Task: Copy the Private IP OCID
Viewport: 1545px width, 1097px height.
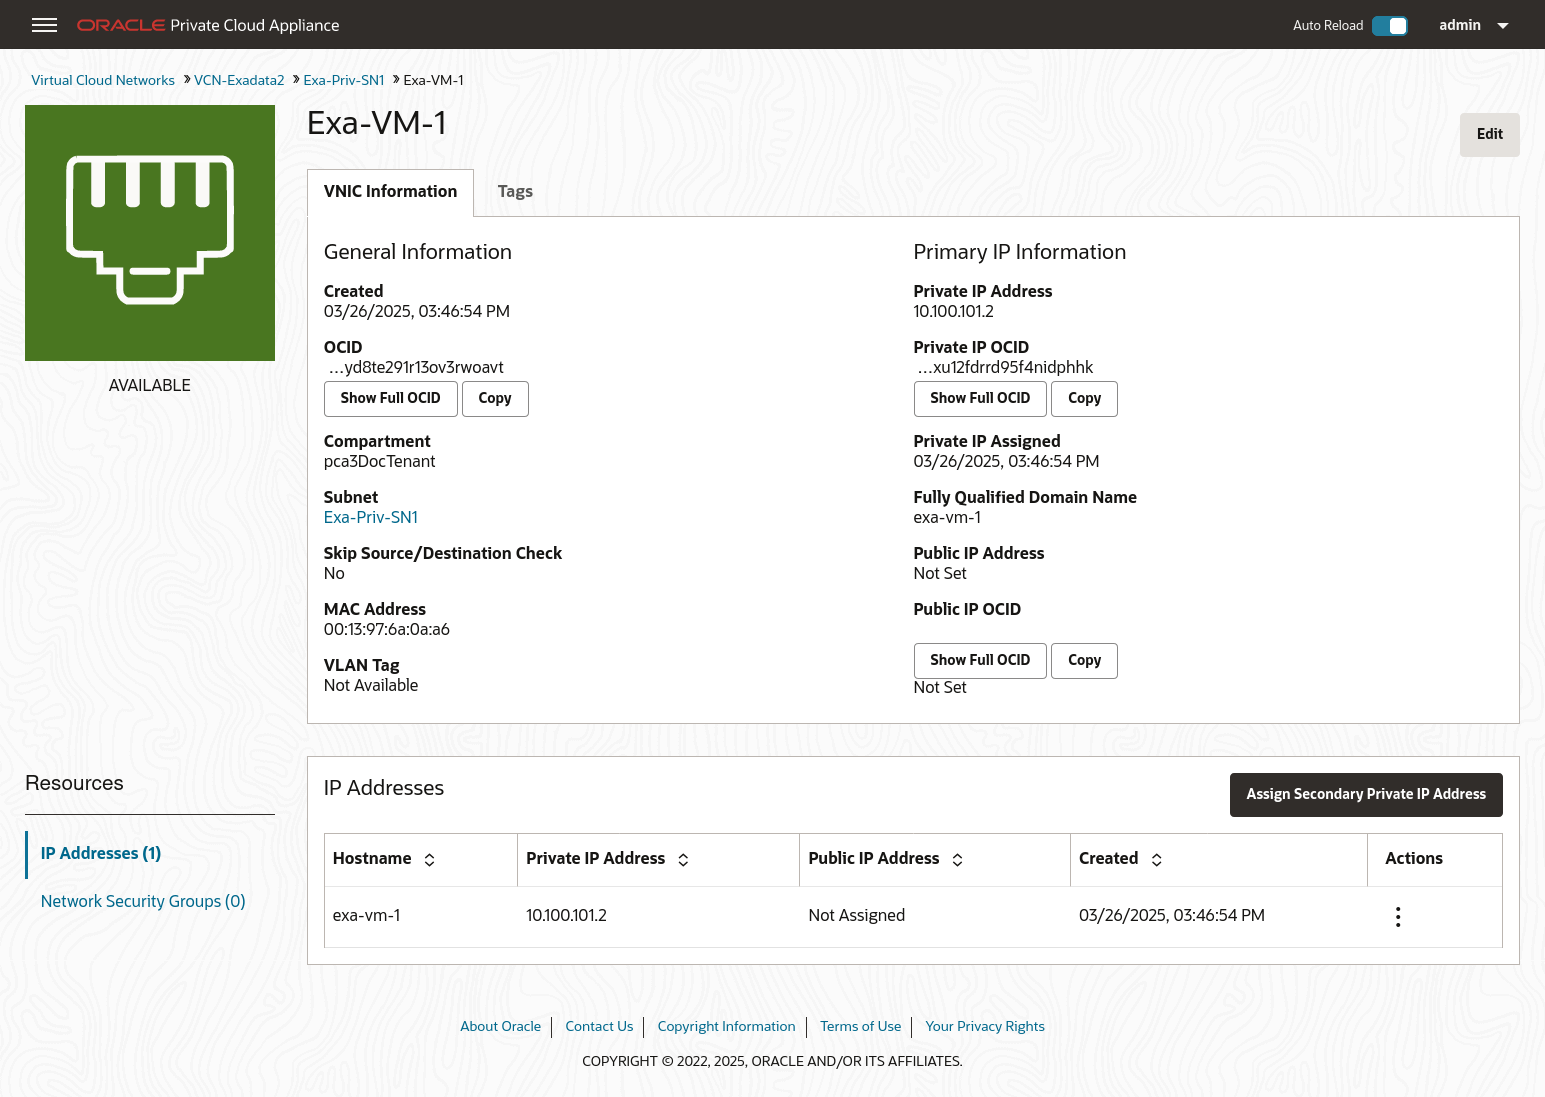Action: pyautogui.click(x=1084, y=398)
